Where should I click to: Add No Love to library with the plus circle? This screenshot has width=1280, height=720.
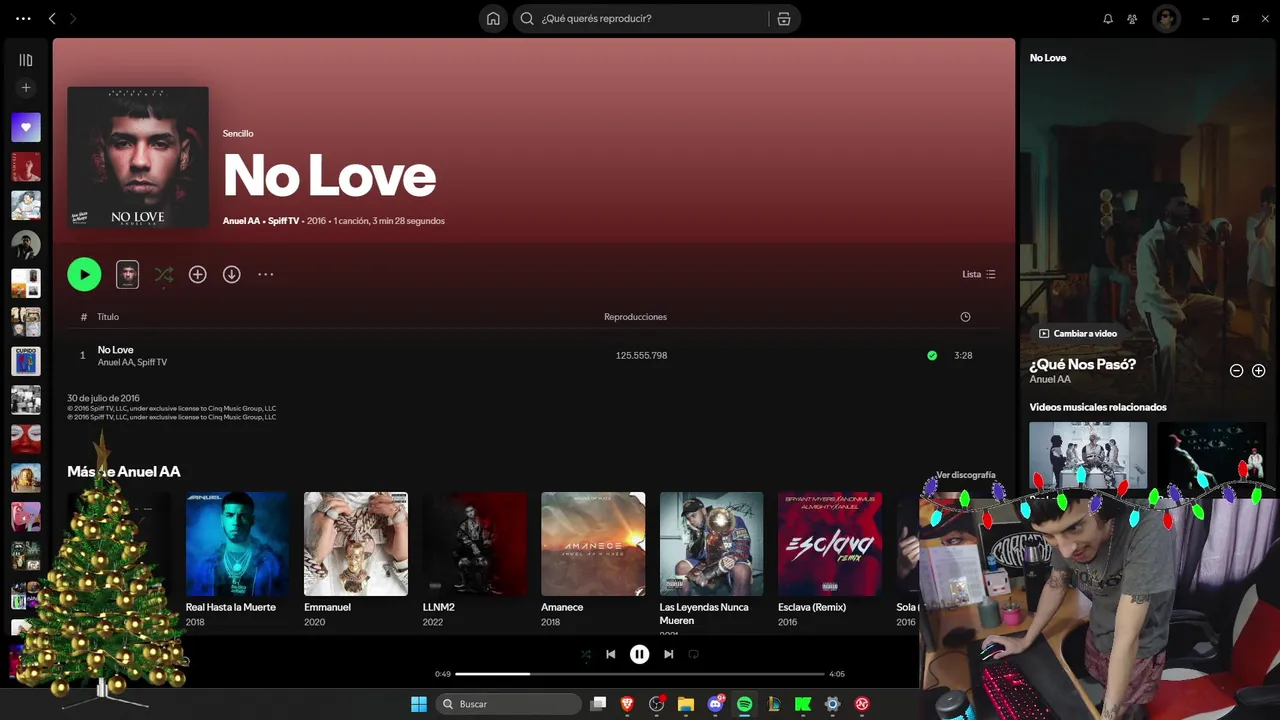click(198, 274)
